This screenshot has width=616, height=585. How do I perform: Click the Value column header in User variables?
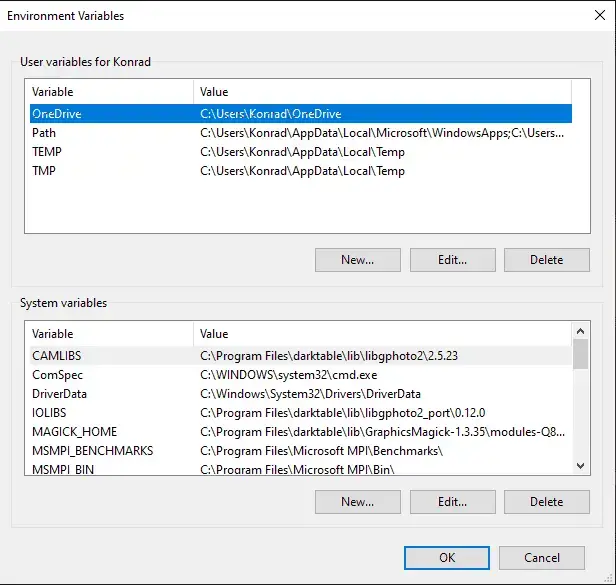pos(382,92)
